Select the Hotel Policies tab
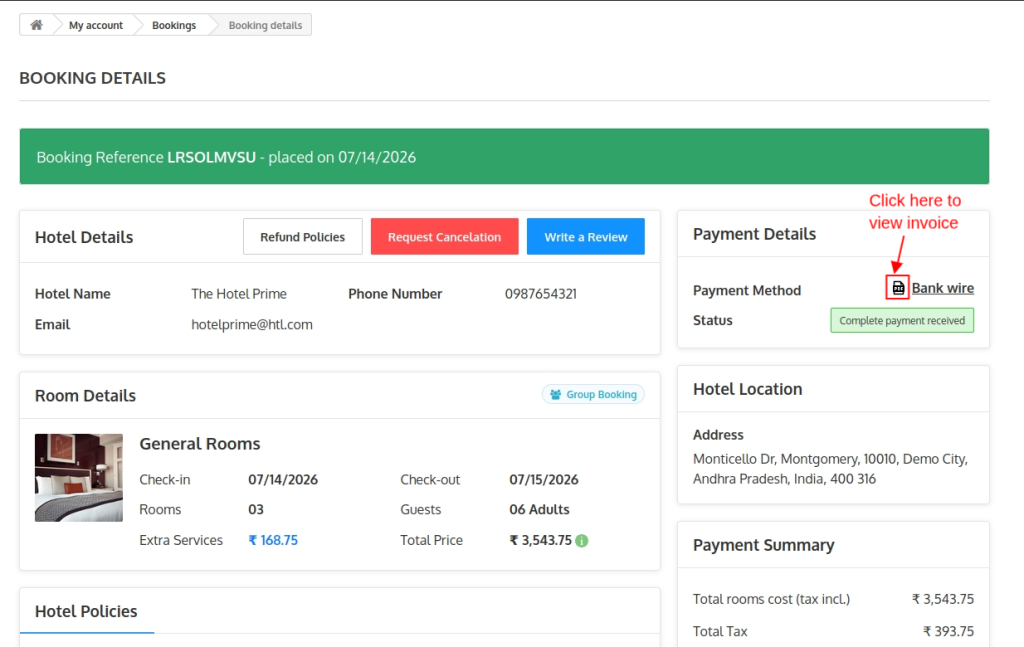 pyautogui.click(x=86, y=611)
